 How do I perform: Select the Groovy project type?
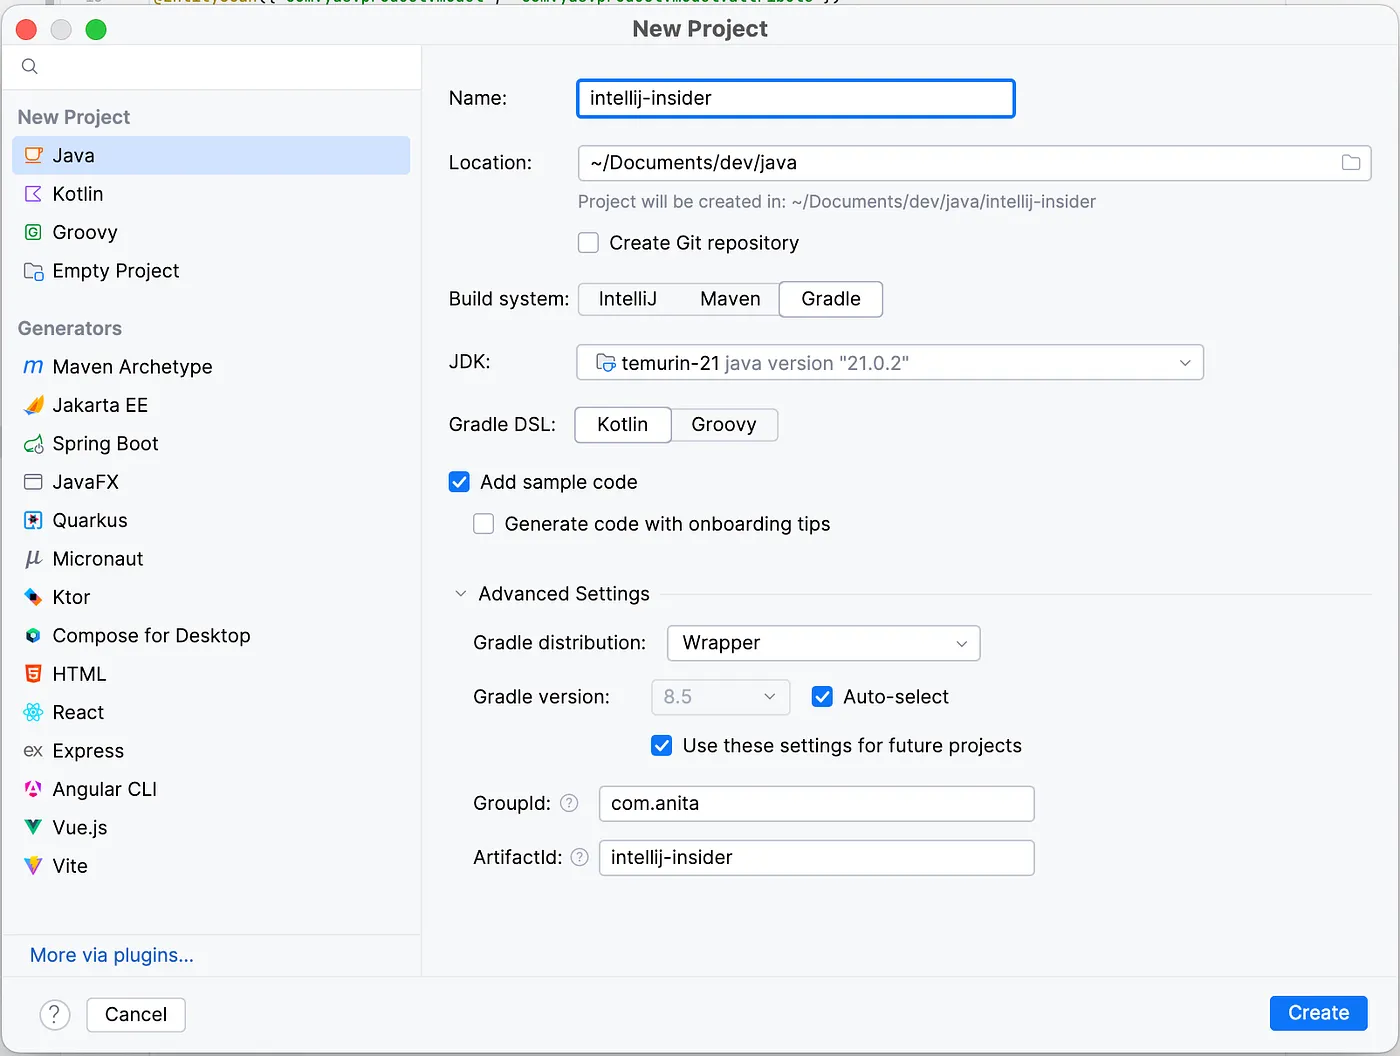(83, 232)
